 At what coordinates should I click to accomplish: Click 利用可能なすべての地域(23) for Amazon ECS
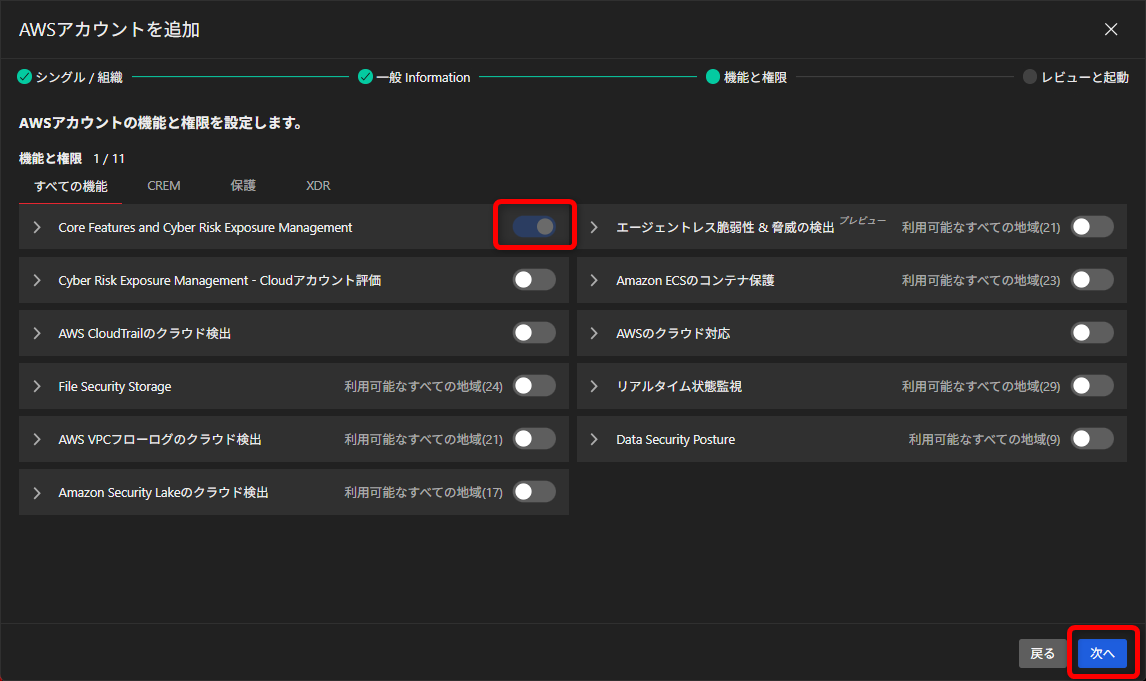pyautogui.click(x=981, y=281)
